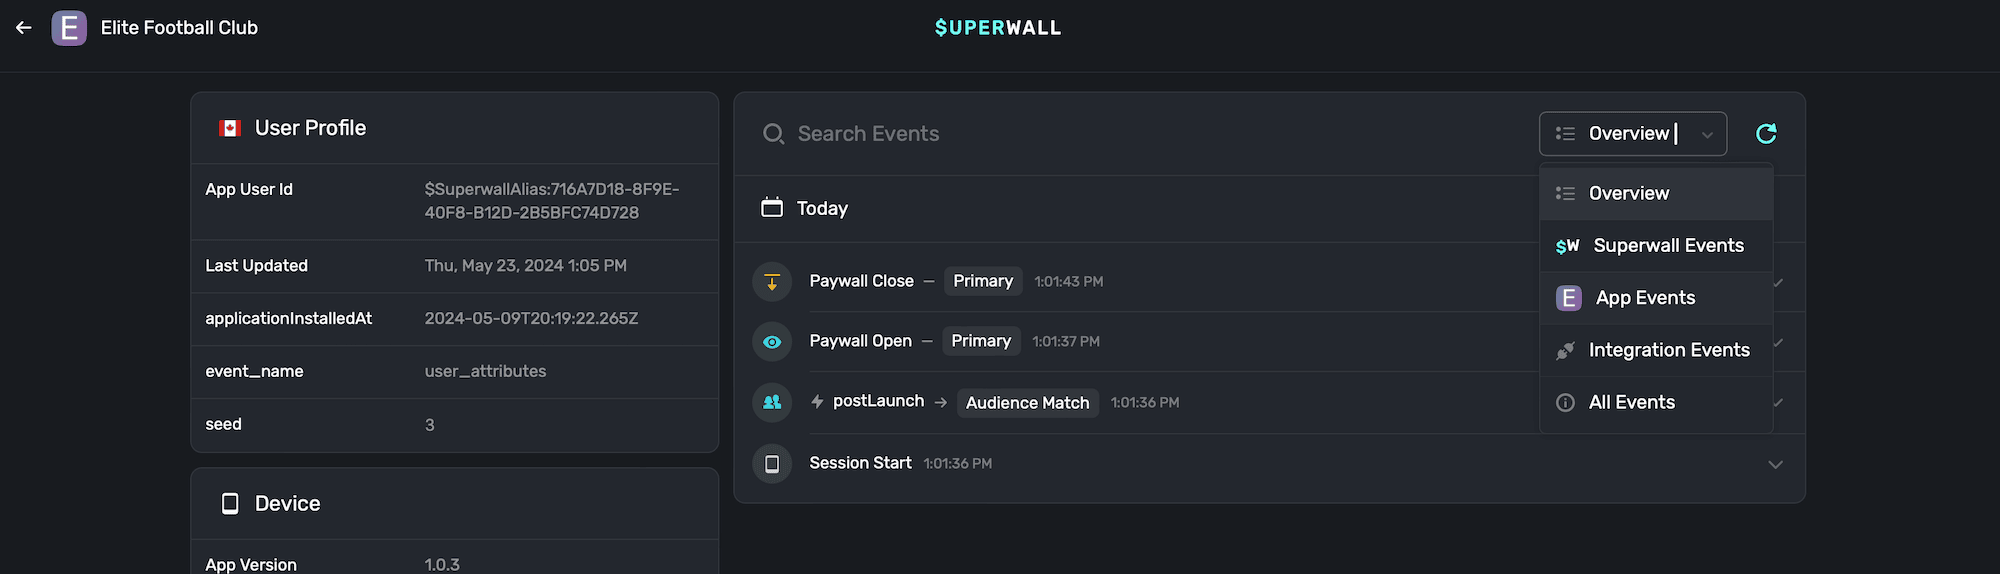Click the Audience Match badge

point(1027,403)
